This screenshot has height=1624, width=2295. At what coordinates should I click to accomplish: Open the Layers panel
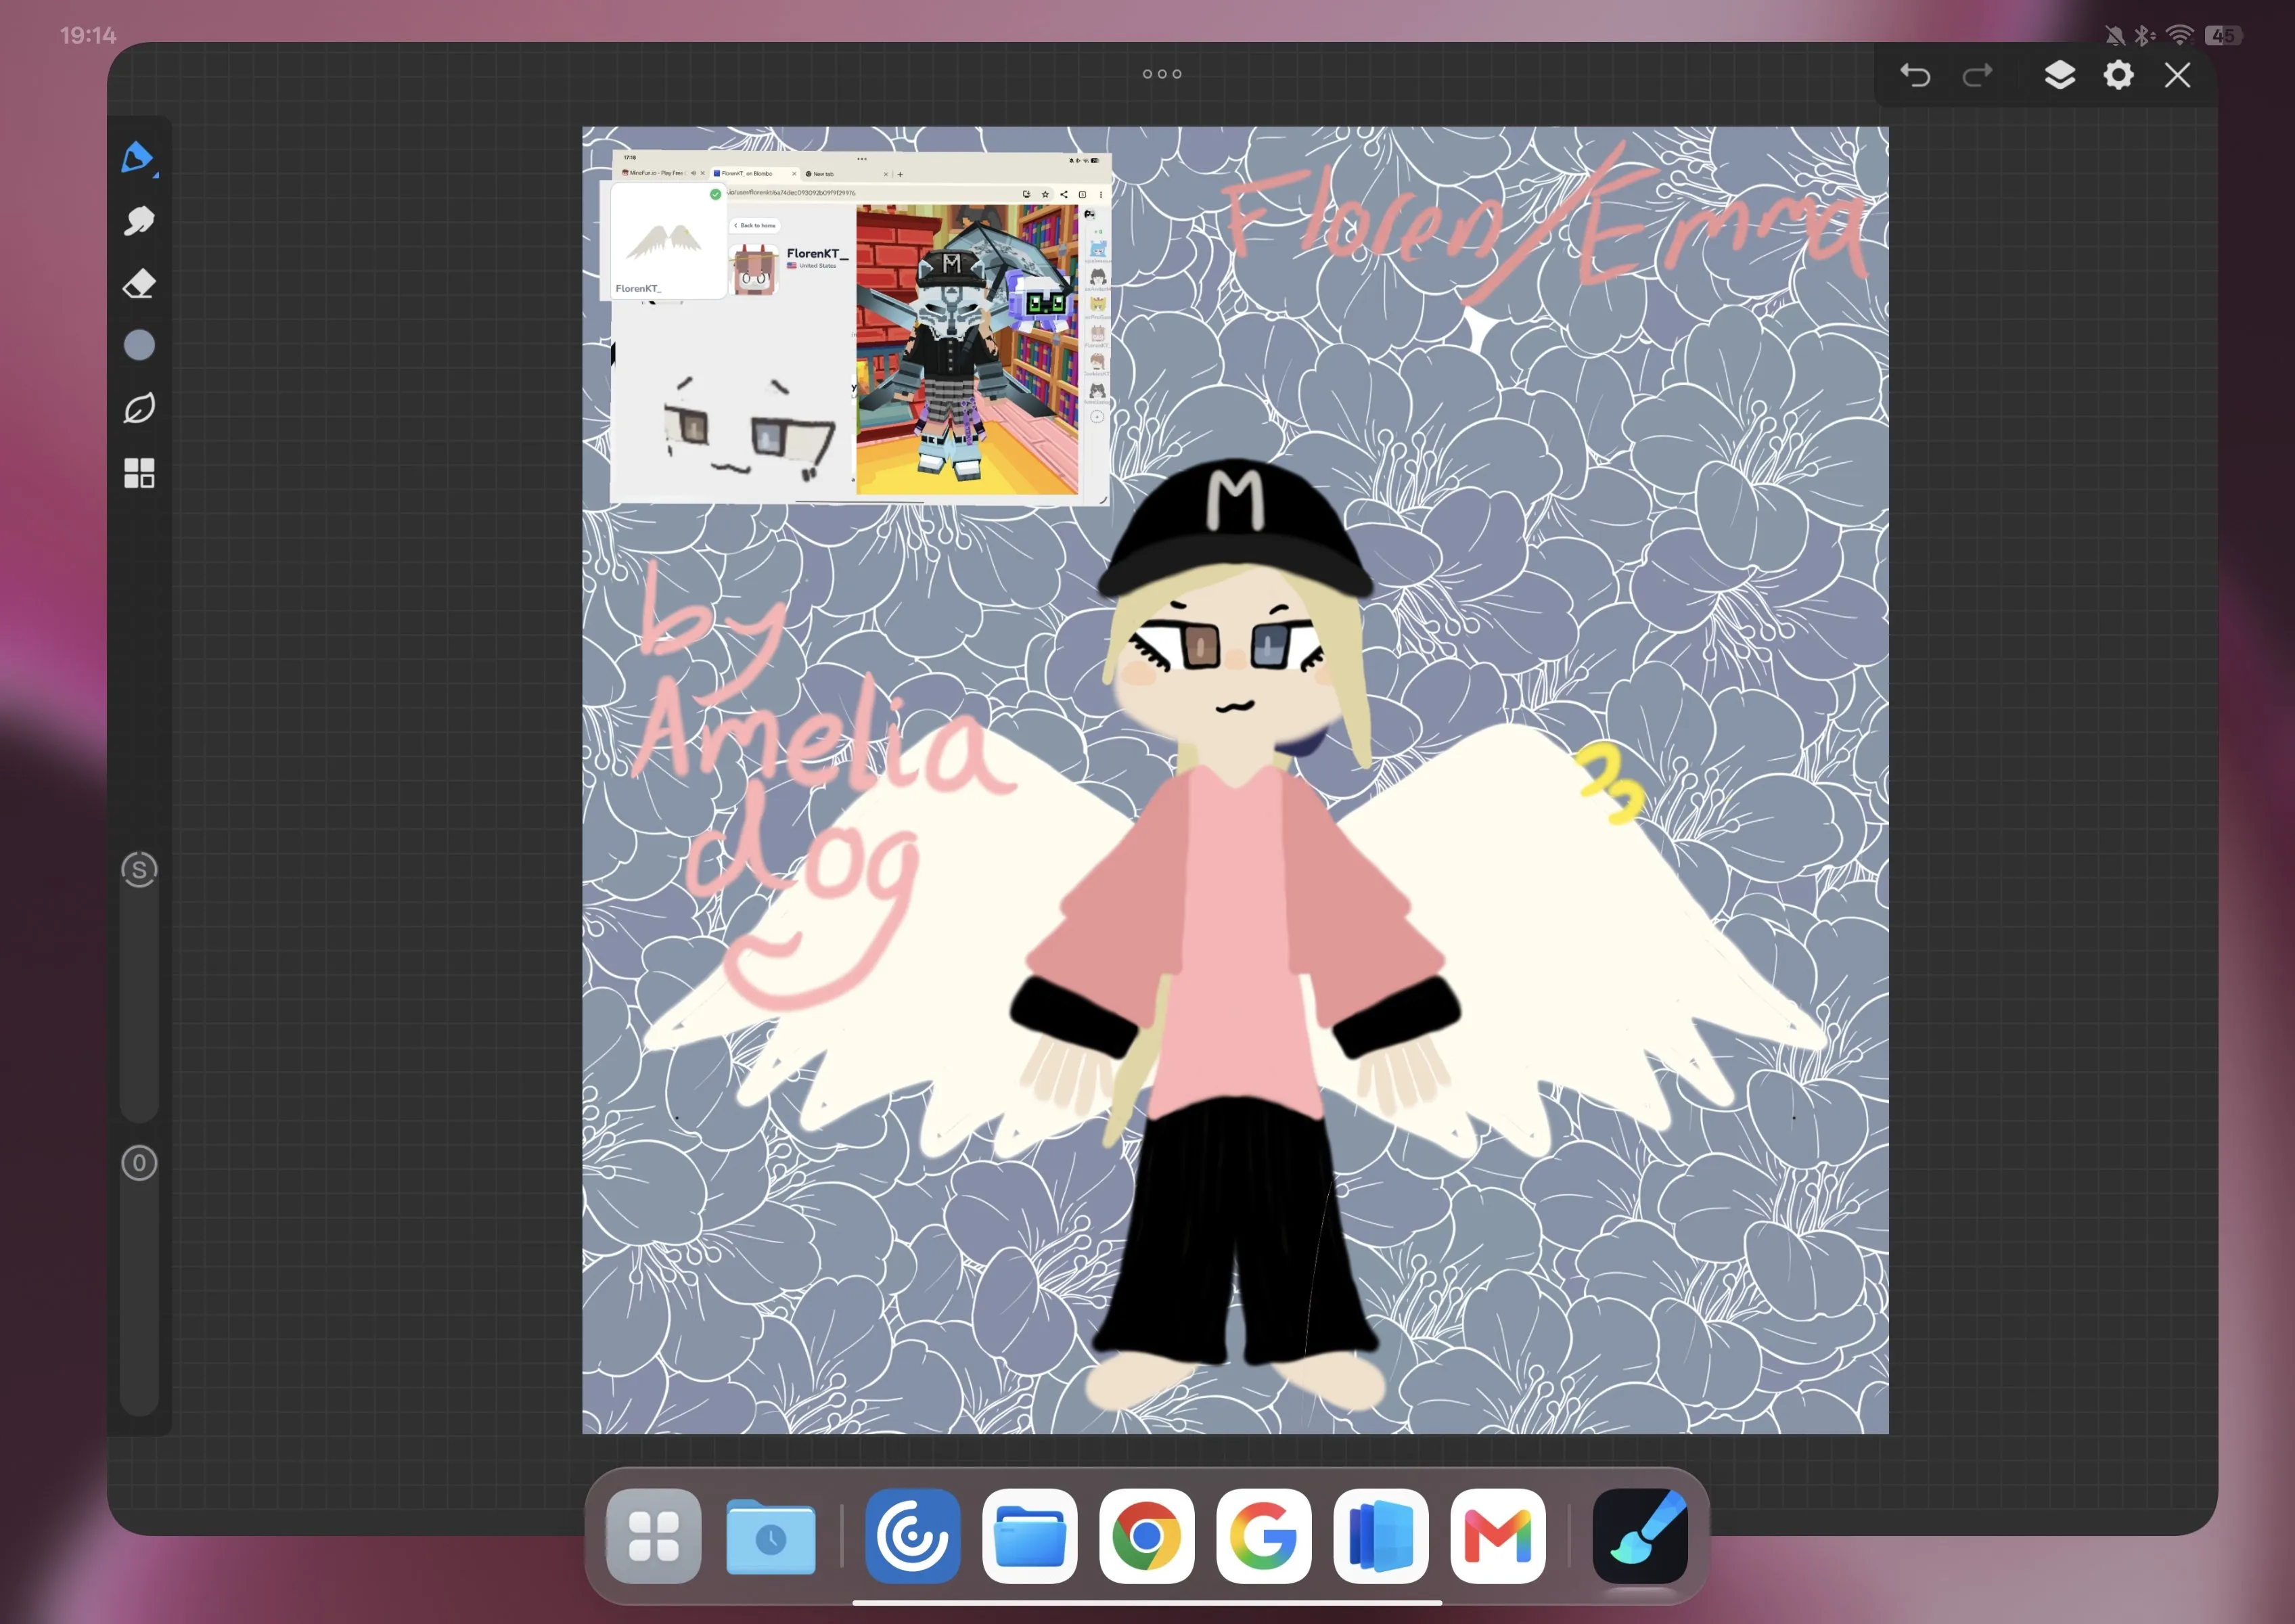(x=2059, y=75)
